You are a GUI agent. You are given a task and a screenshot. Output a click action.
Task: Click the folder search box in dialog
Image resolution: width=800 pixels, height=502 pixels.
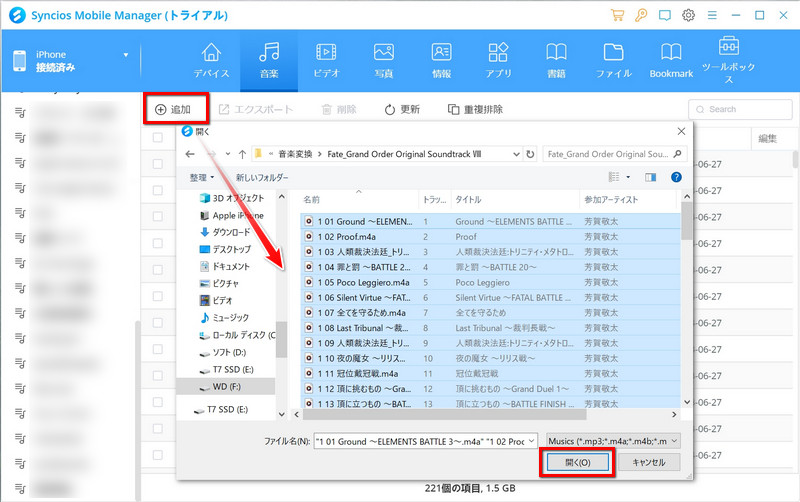coord(614,154)
